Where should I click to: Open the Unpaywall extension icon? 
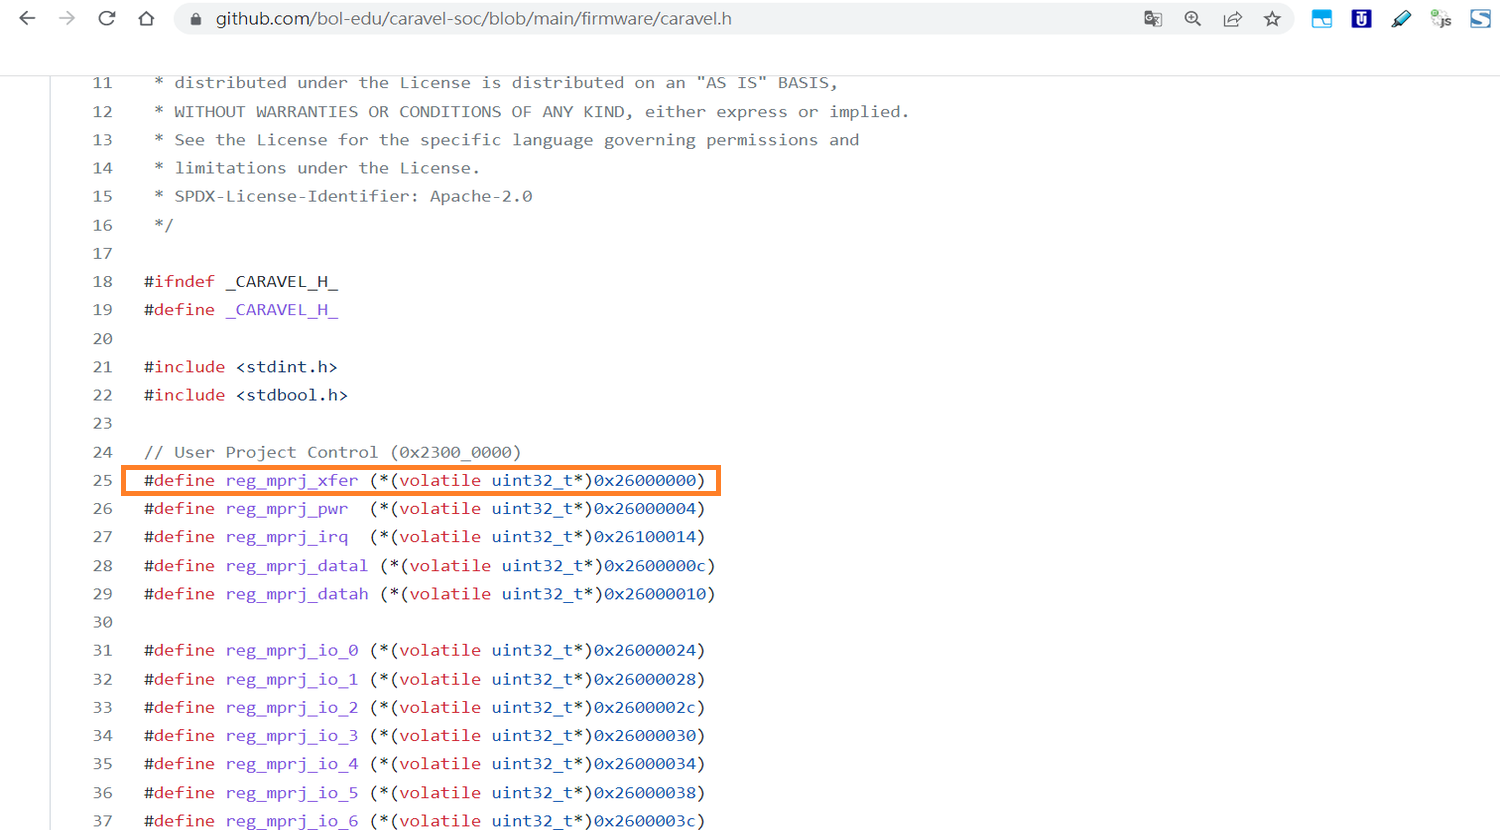point(1361,18)
